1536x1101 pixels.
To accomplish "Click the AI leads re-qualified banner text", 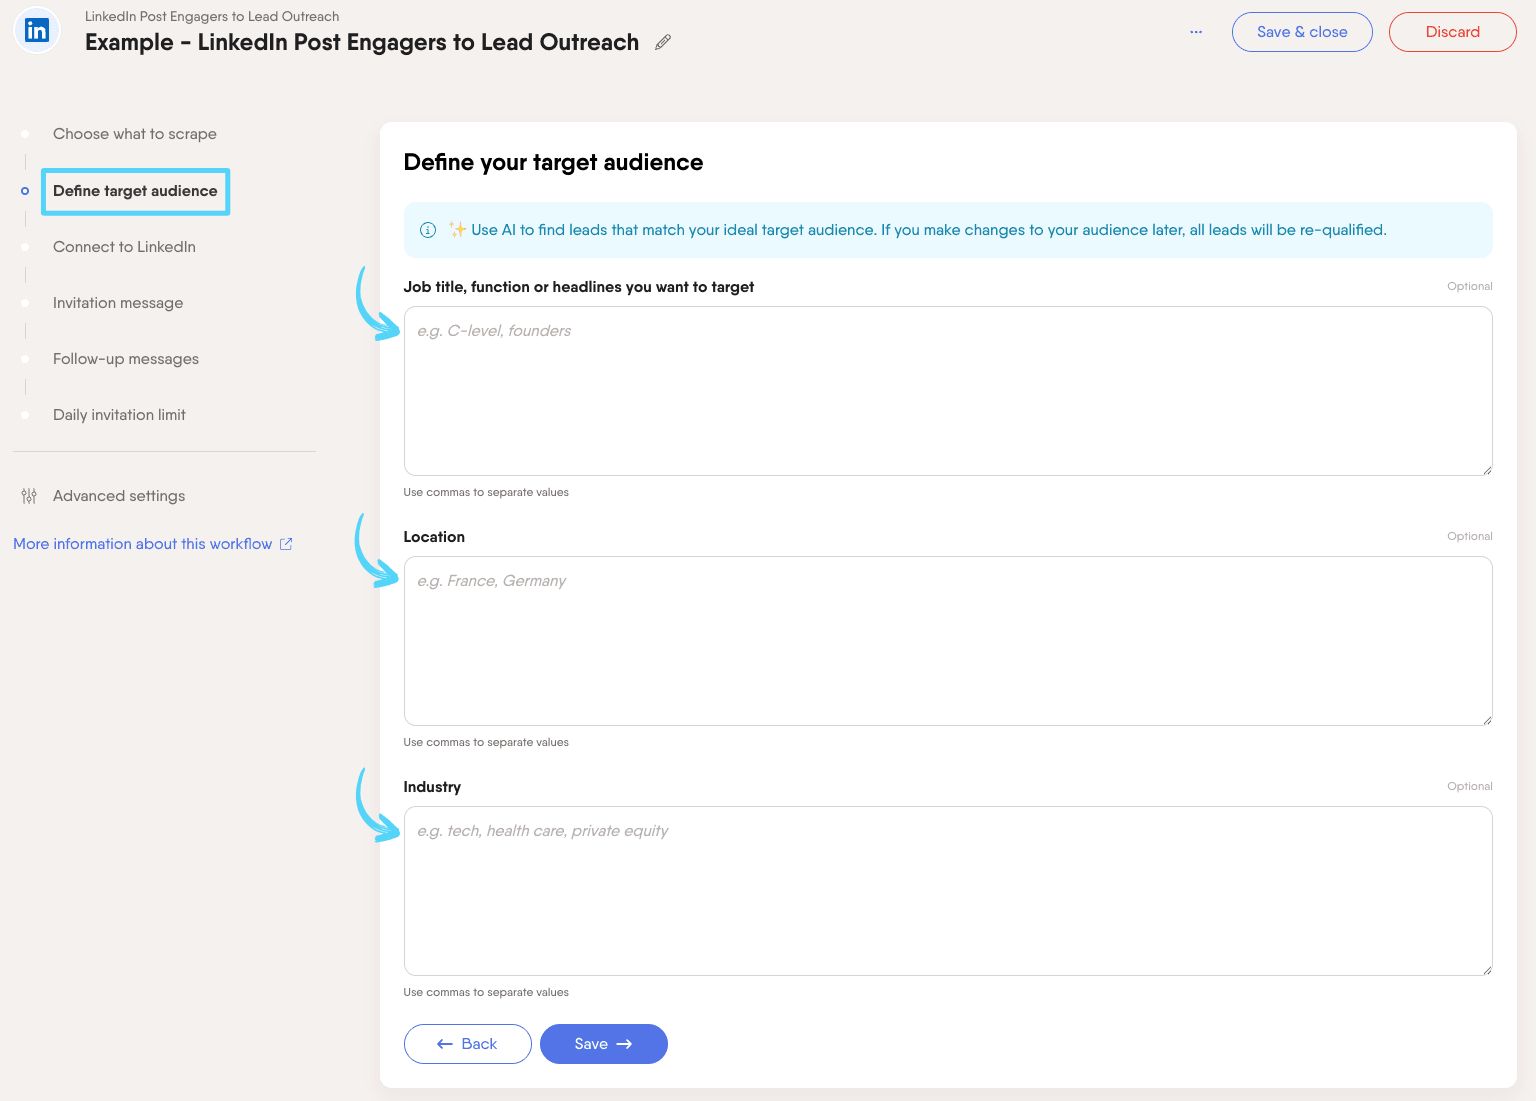I will pyautogui.click(x=928, y=230).
